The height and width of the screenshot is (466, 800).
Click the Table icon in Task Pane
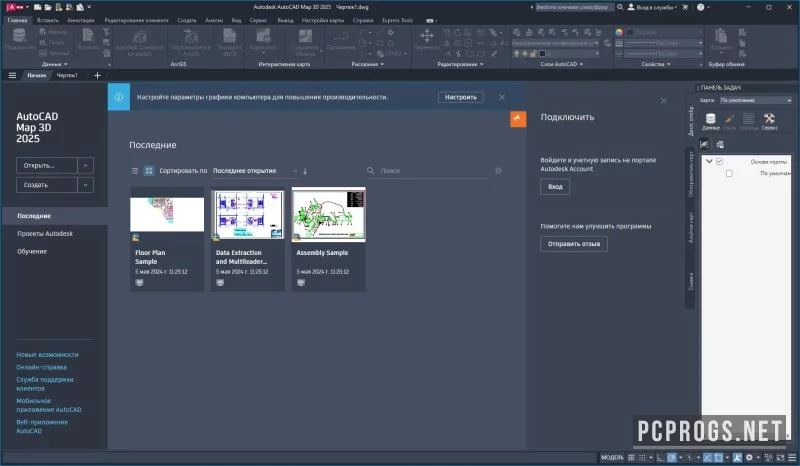pyautogui.click(x=748, y=119)
